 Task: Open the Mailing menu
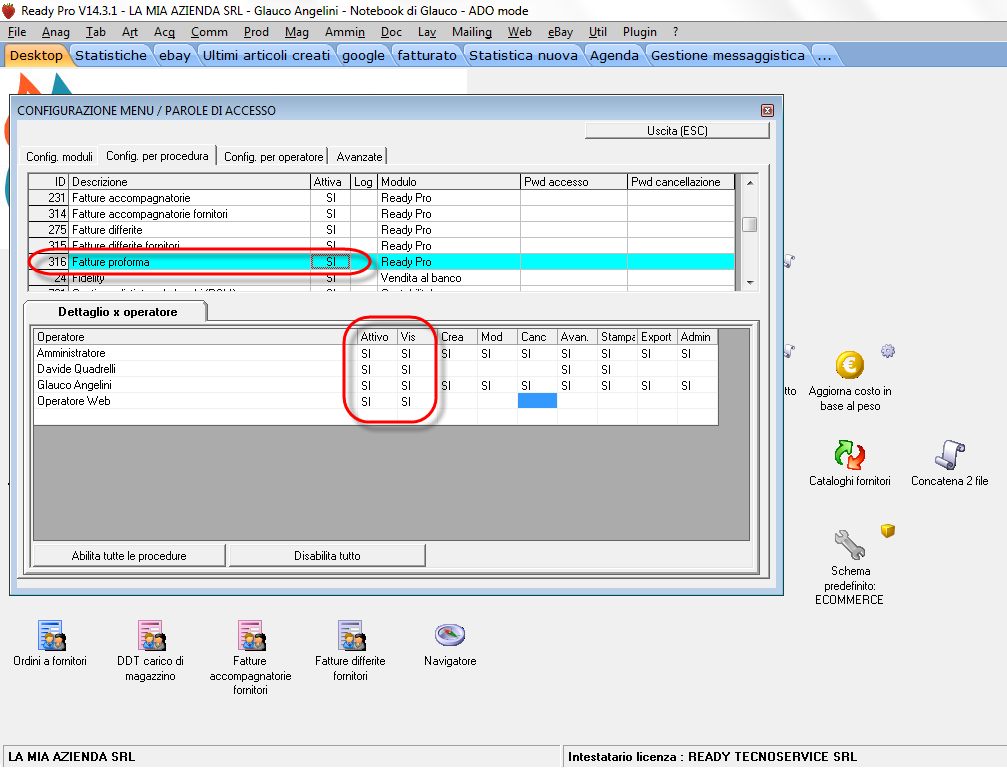pos(472,31)
